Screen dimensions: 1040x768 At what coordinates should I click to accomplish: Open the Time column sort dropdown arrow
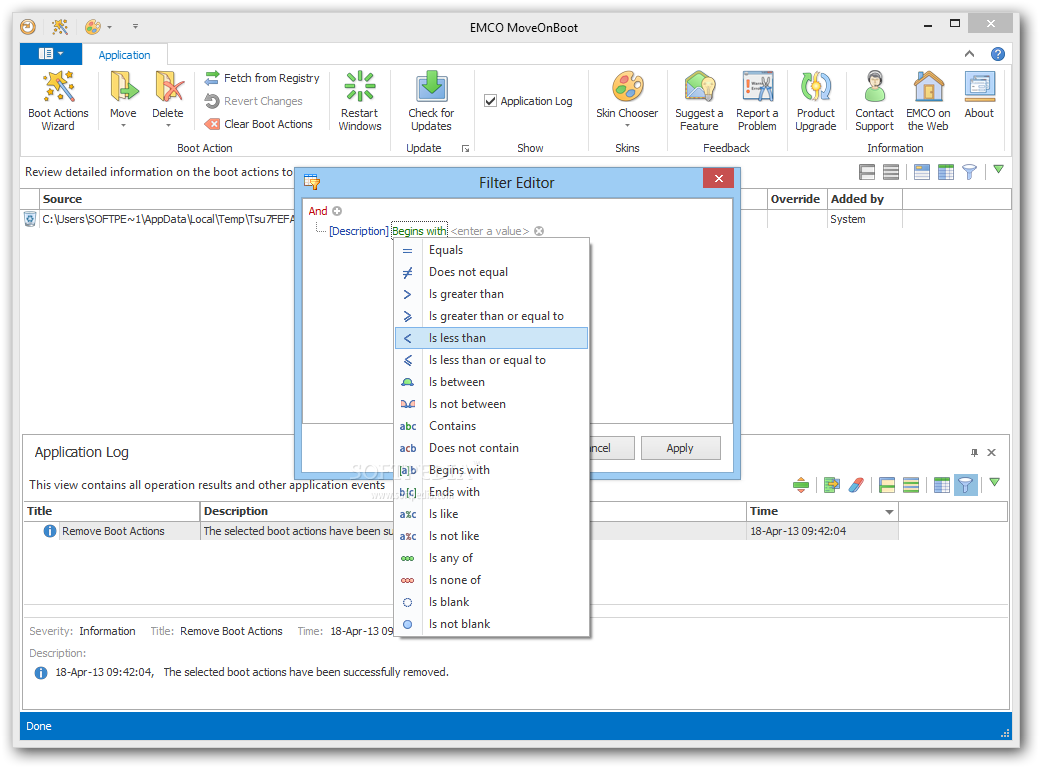coord(889,511)
